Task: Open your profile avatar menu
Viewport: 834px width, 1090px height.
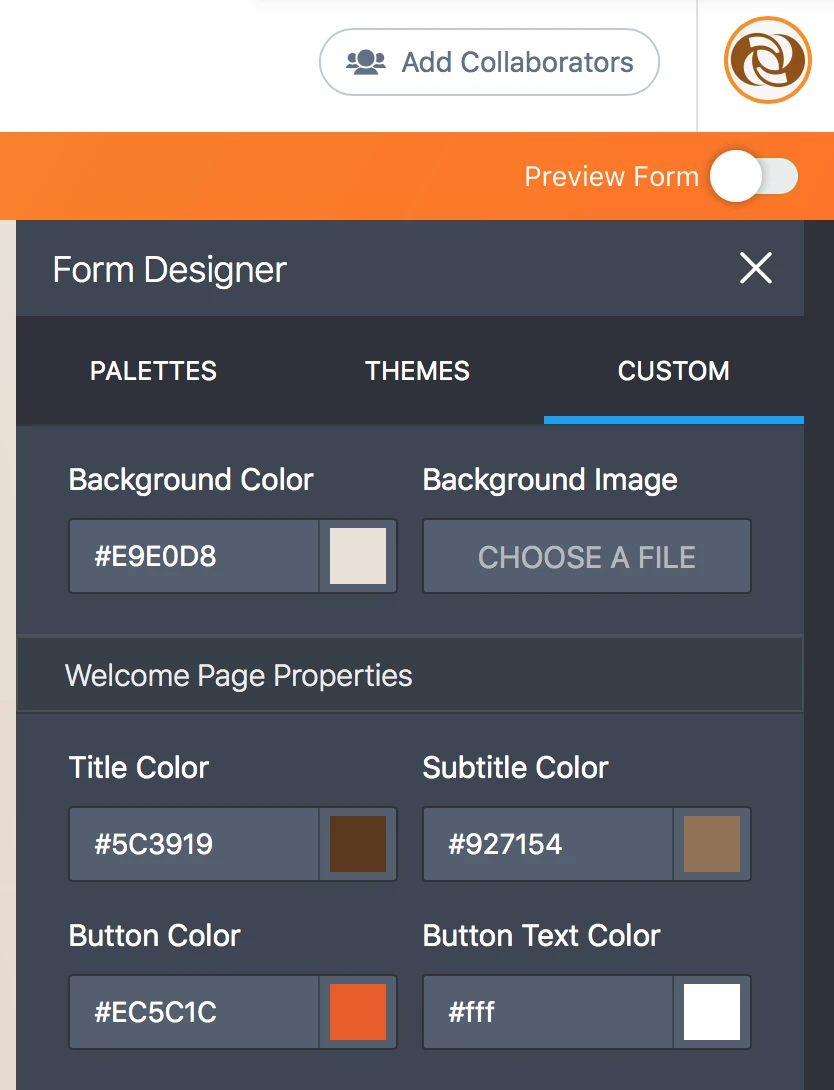Action: (766, 60)
